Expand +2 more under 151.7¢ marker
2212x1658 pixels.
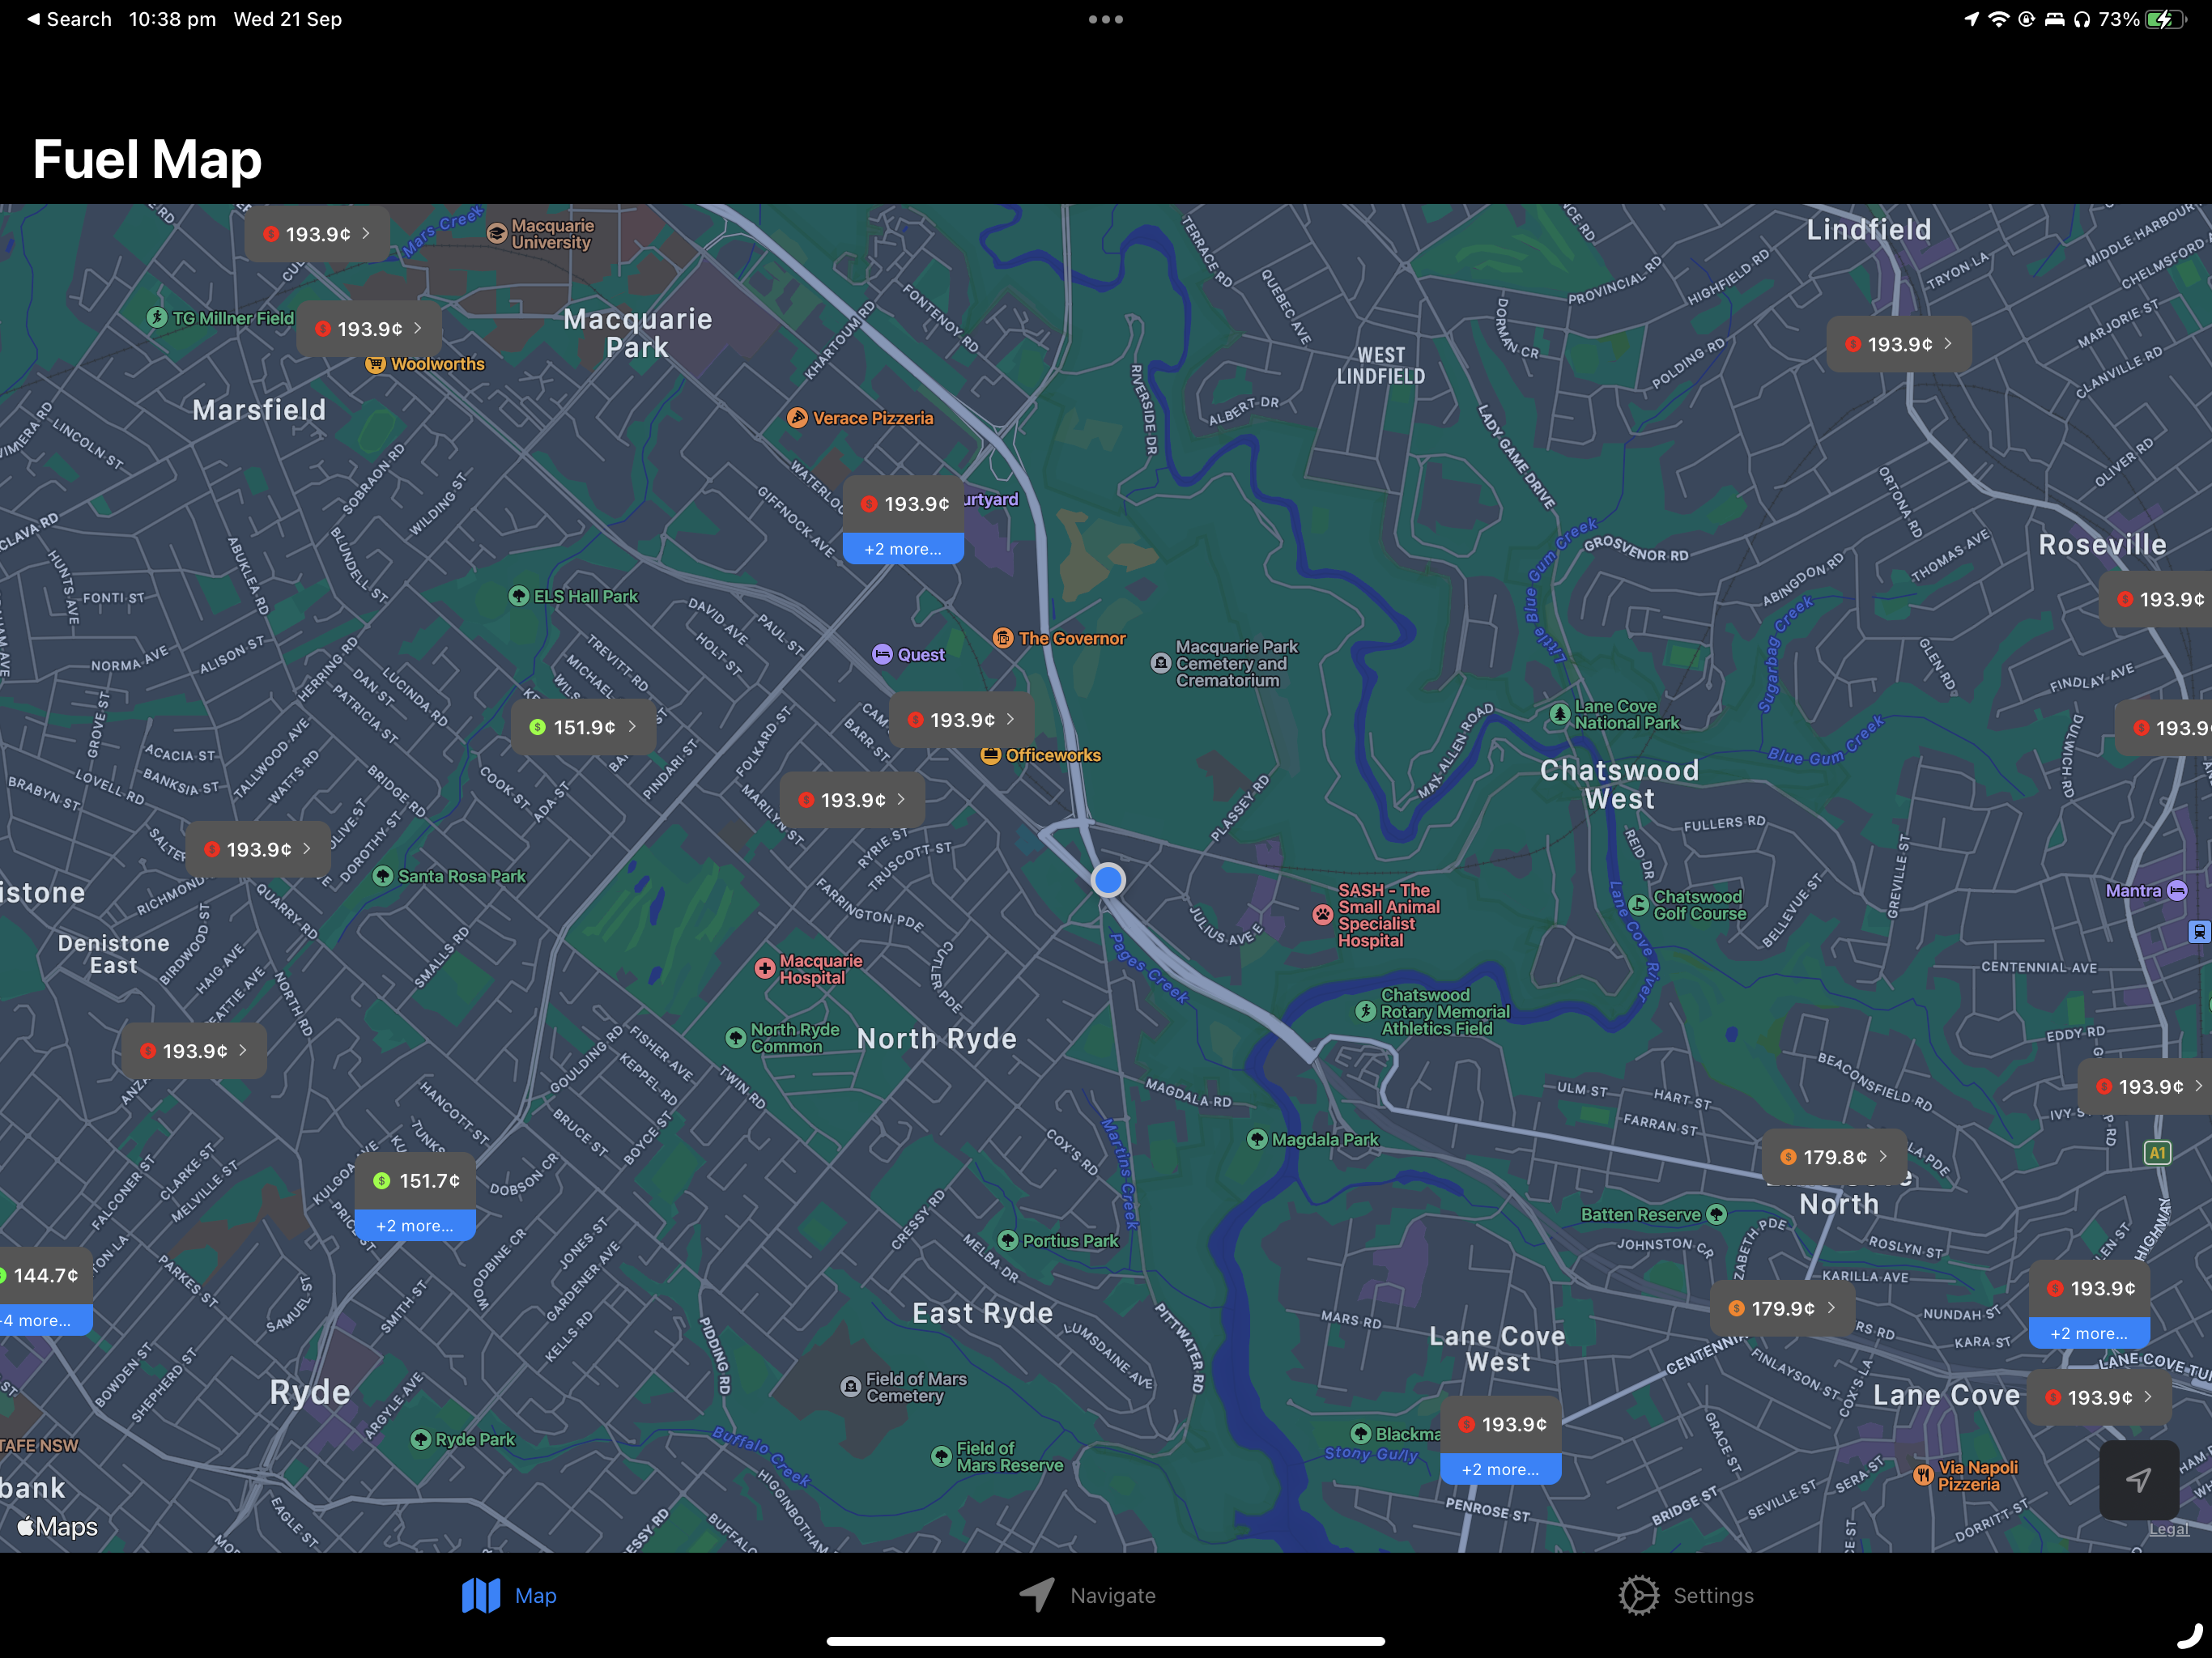415,1226
